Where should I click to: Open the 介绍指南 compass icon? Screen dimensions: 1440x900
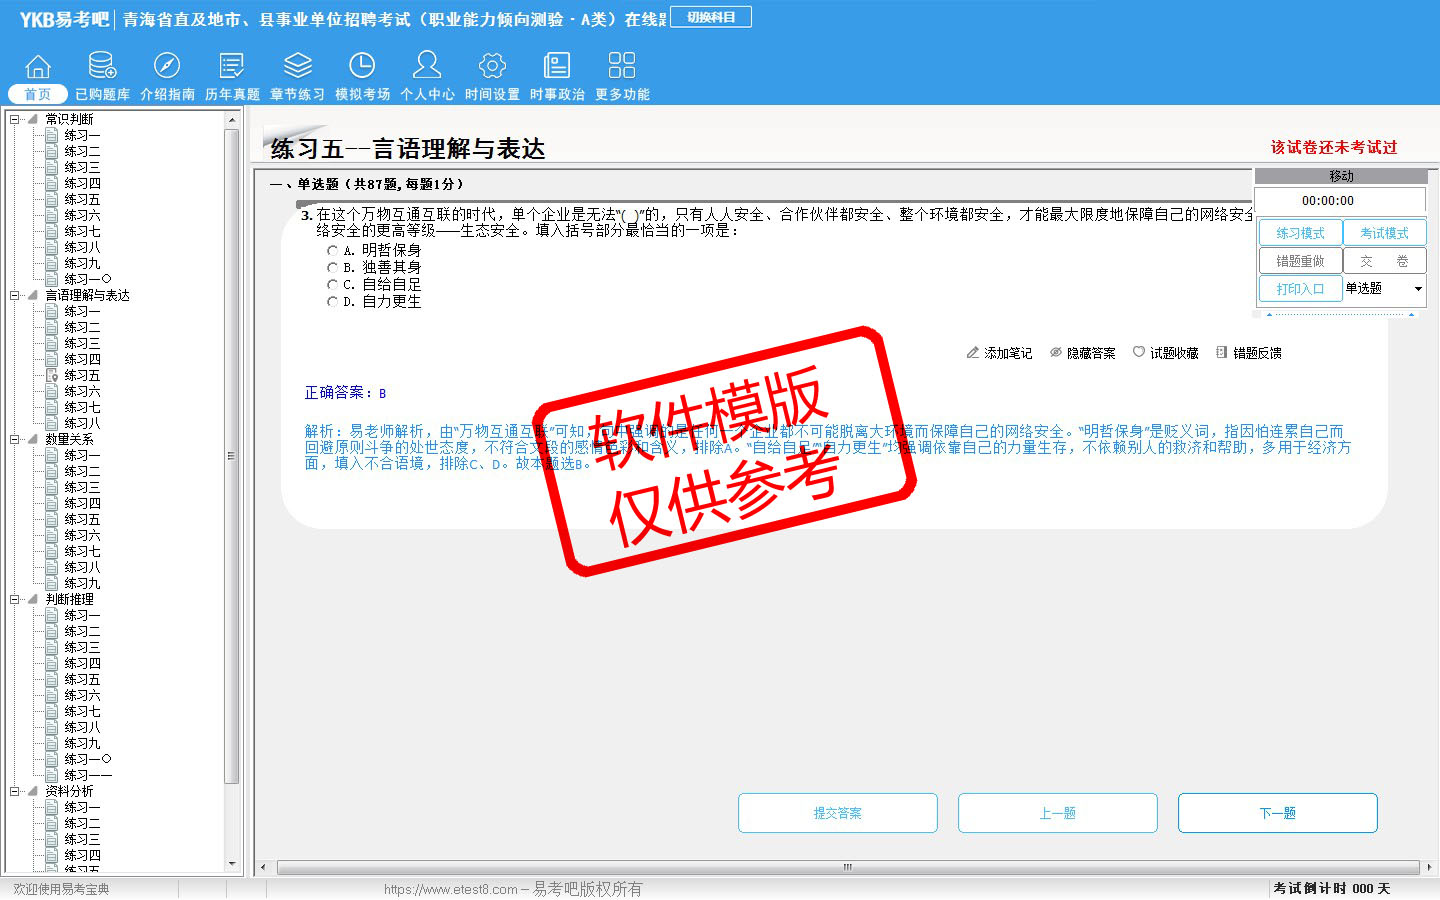167,67
